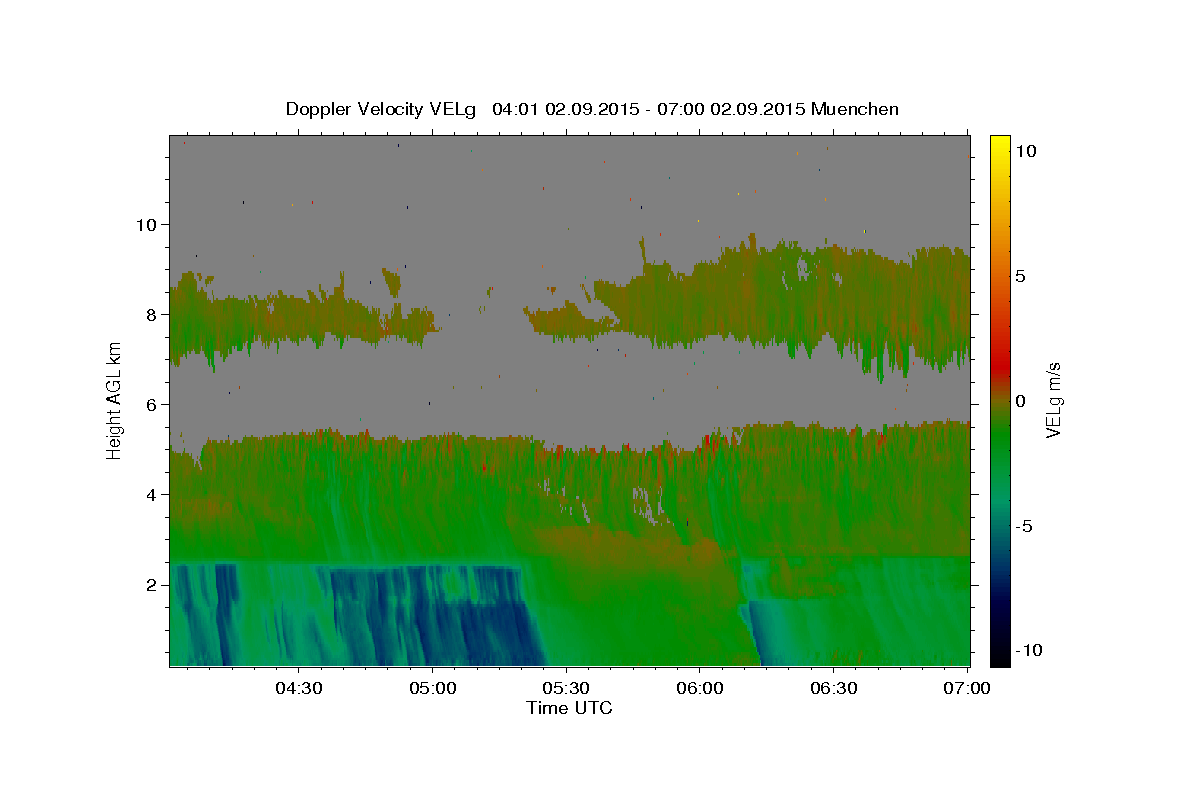Click the '04:30' time tick label
1200x800 pixels.
298,688
